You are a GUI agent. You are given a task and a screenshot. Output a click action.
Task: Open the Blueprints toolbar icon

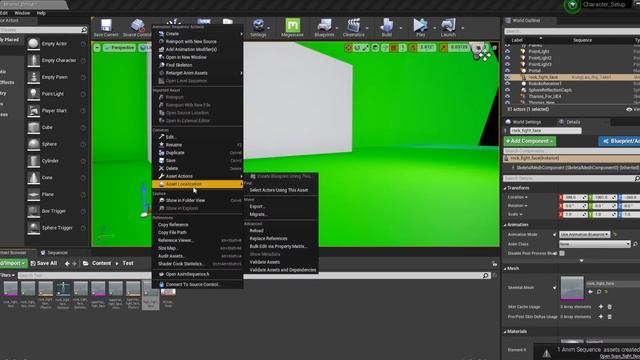tap(324, 25)
